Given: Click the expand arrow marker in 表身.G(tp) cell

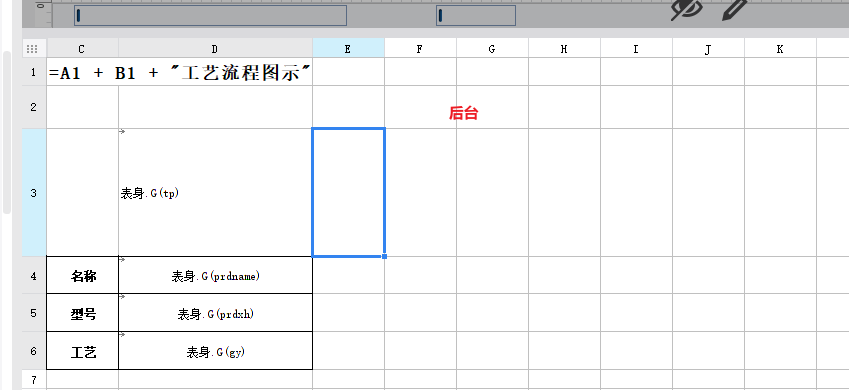Looking at the screenshot, I should (122, 132).
